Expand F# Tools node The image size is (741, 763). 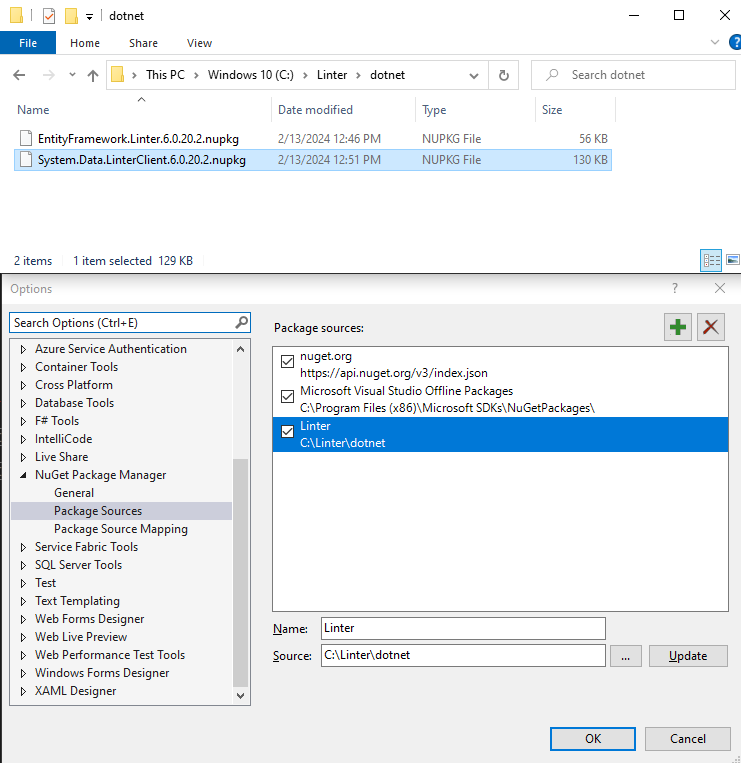[x=23, y=421]
